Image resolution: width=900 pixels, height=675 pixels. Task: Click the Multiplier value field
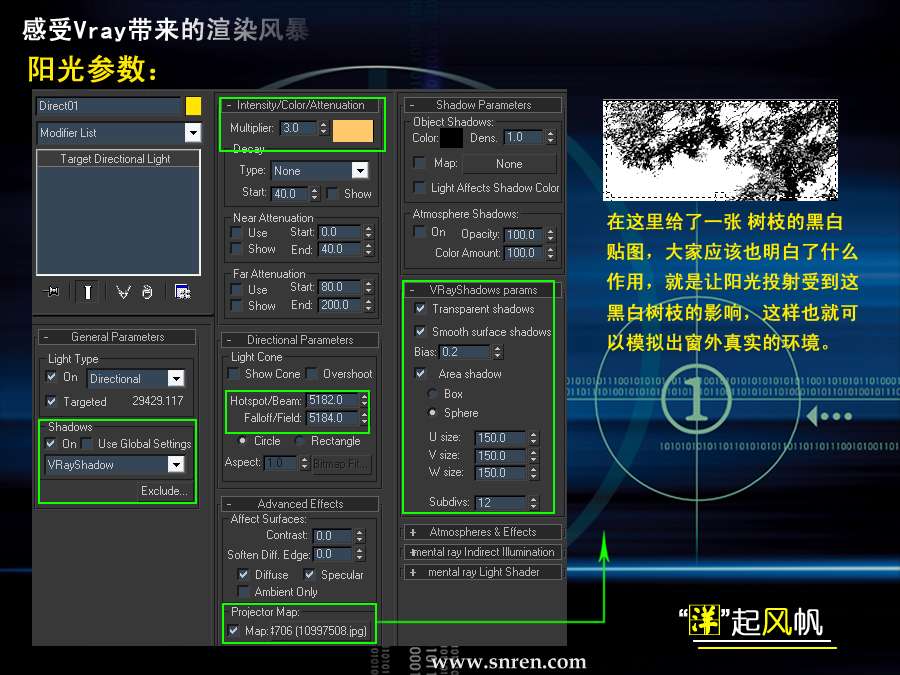(x=298, y=128)
